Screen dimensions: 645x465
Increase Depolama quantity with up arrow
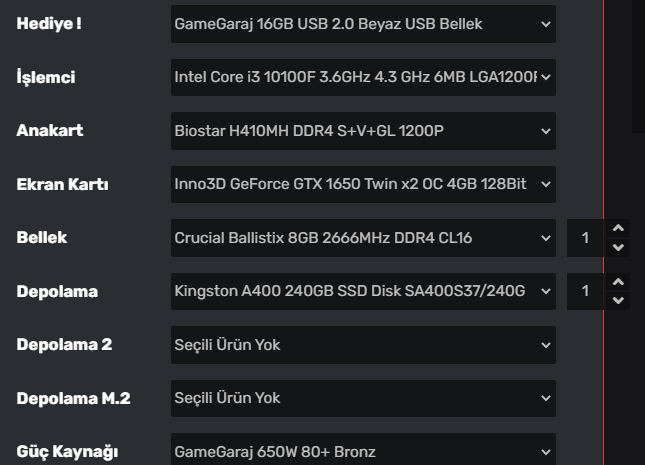(618, 283)
